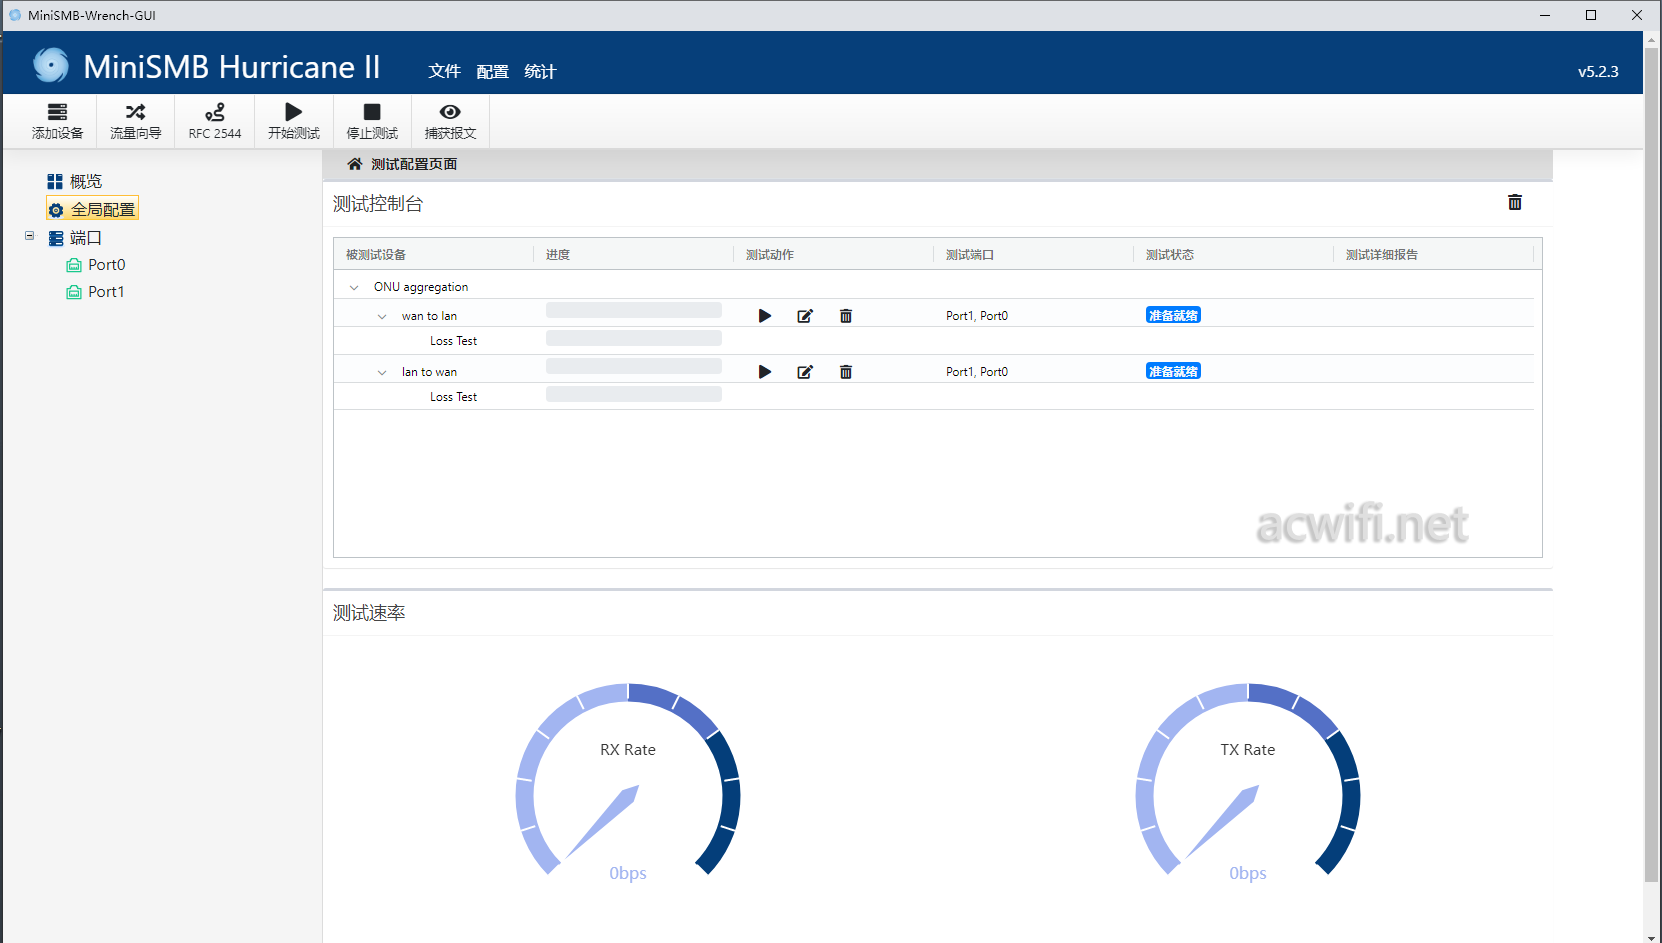Click Port1, Port0 cell in lan to wan row
1662x943 pixels.
pos(977,372)
